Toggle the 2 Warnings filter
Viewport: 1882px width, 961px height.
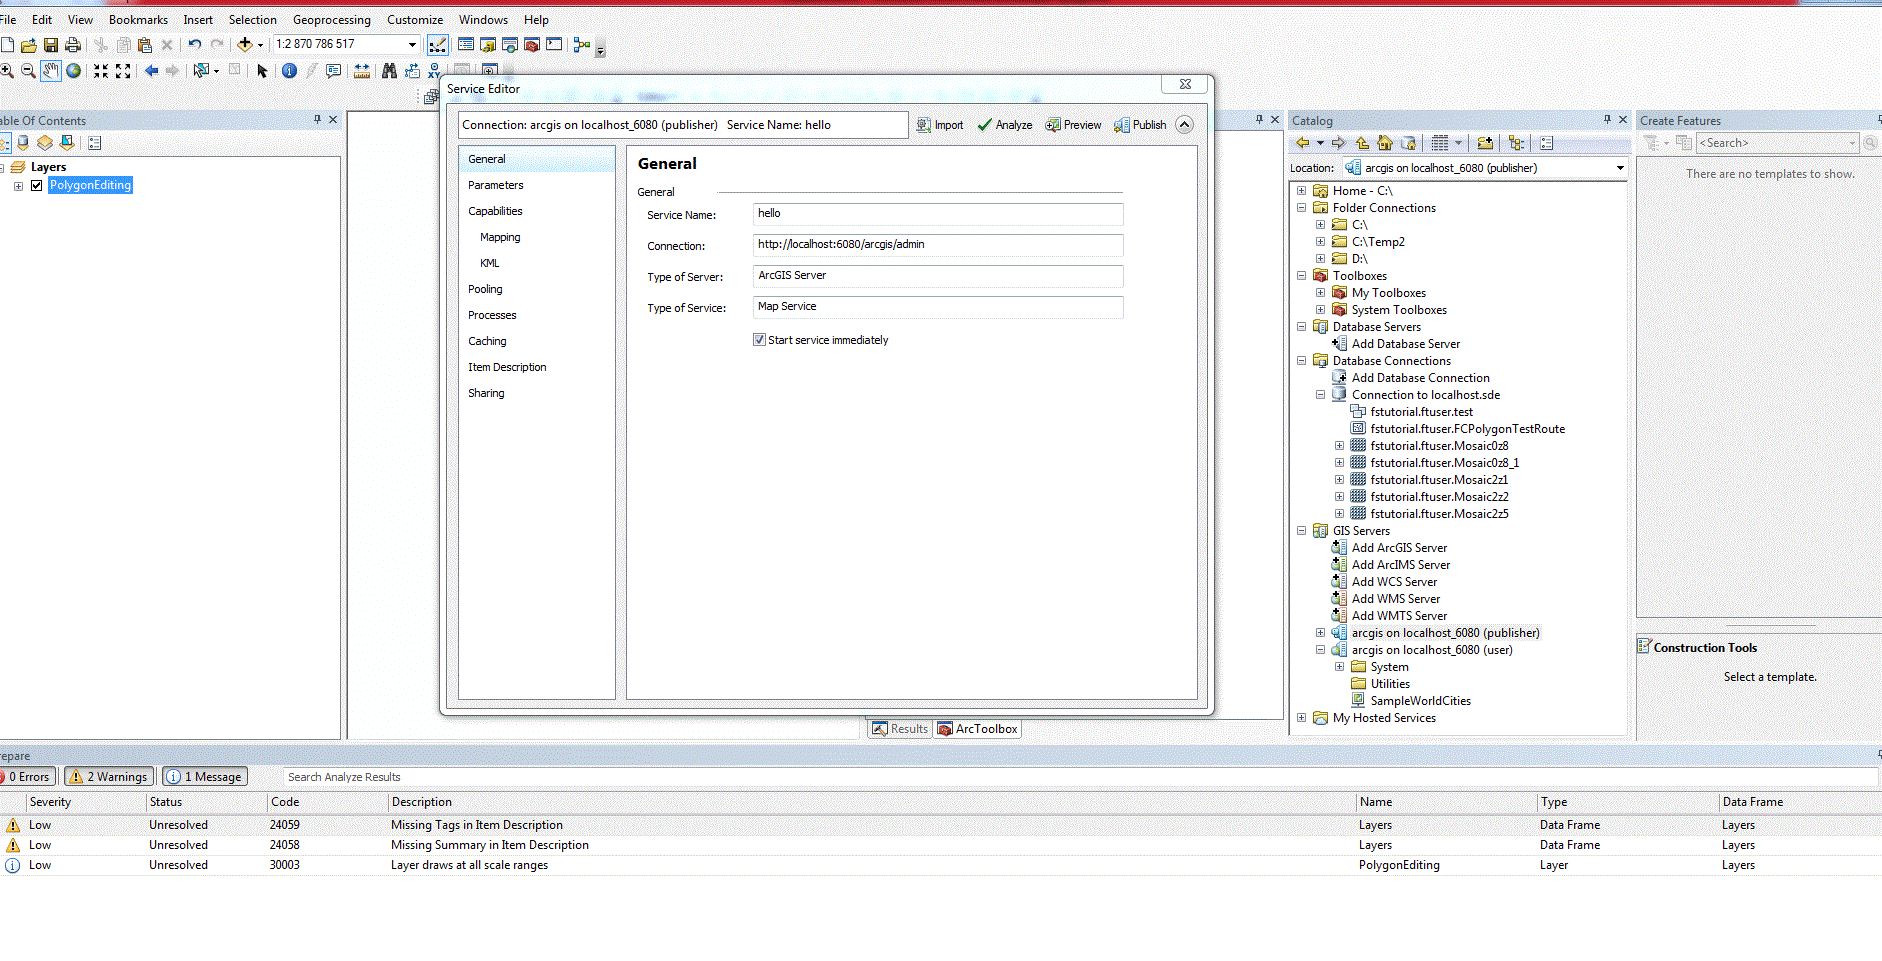(110, 777)
